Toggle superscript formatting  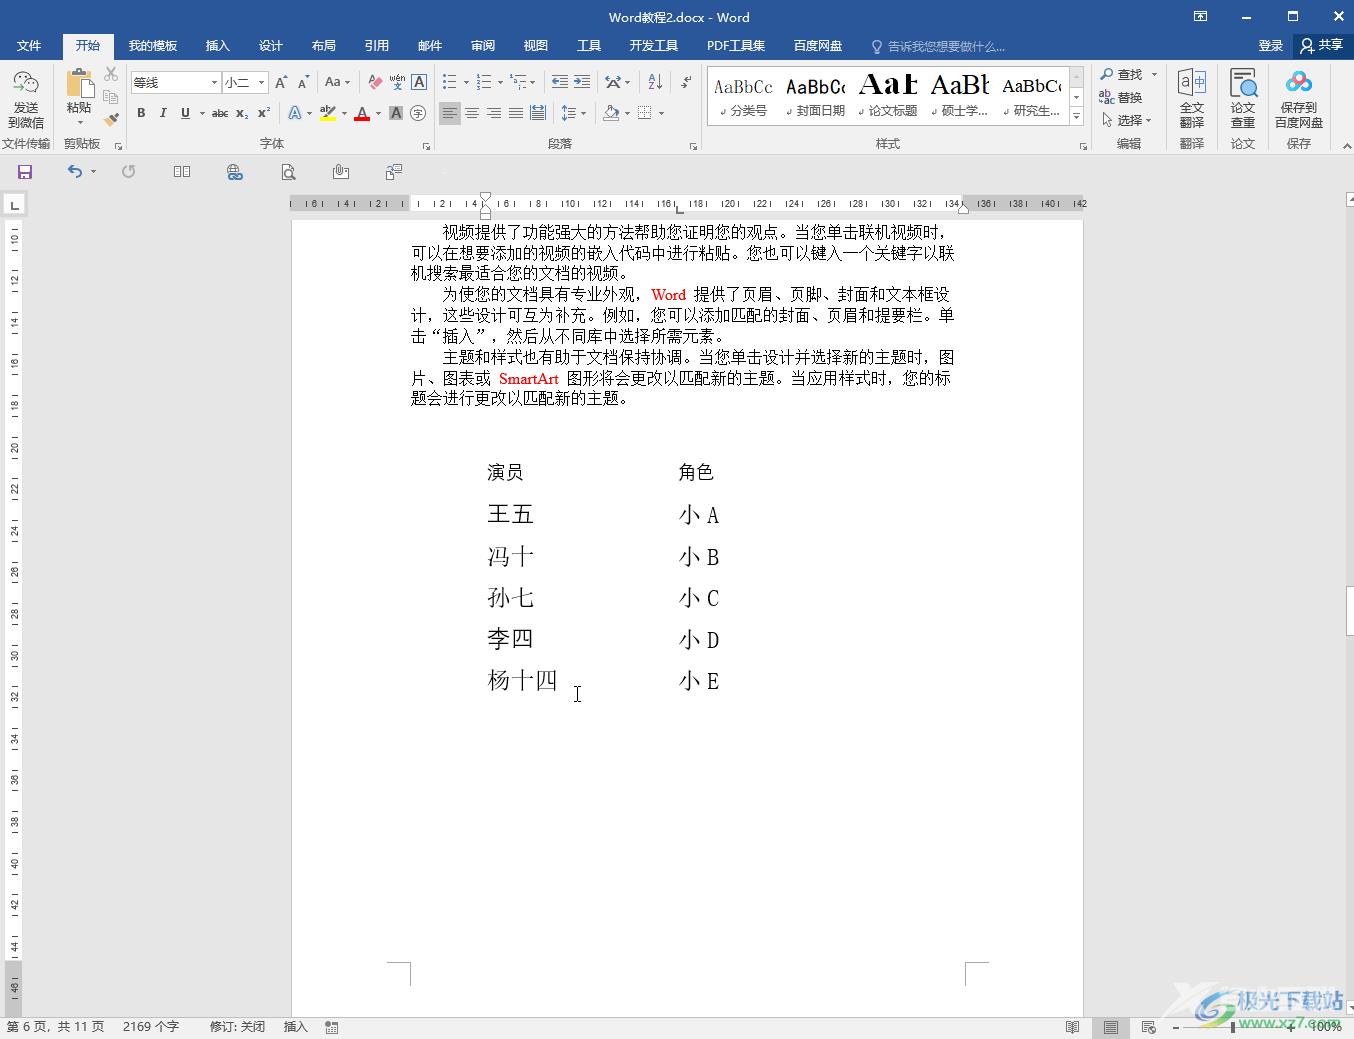(264, 113)
